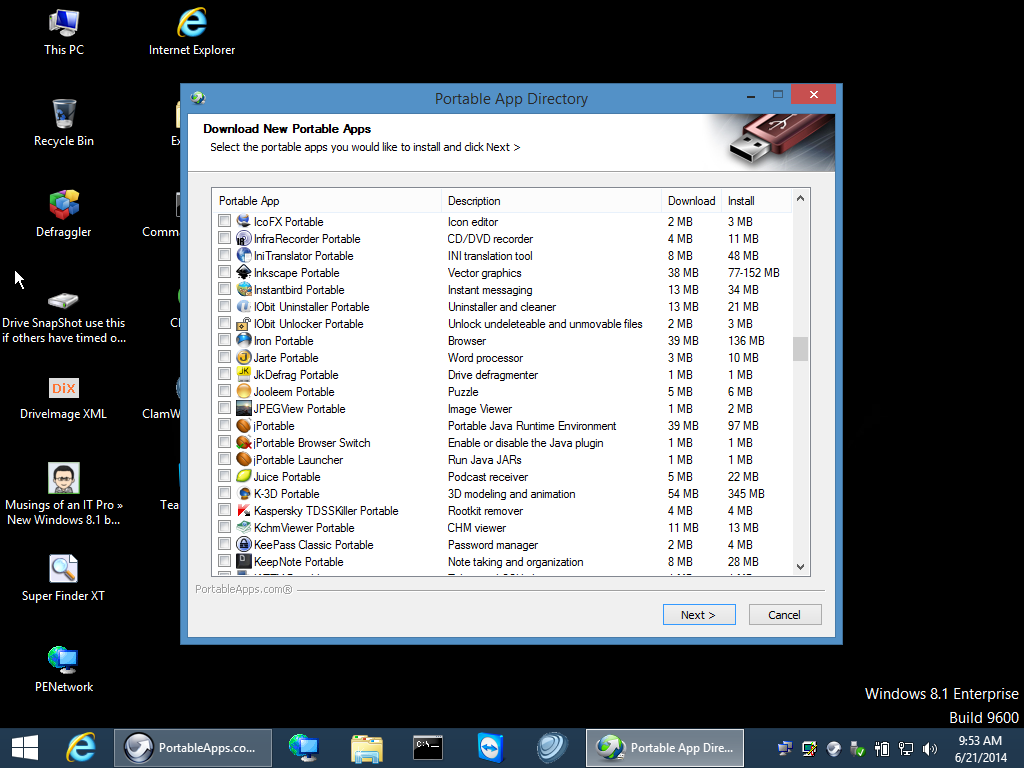Sort by the Description column header
This screenshot has height=768, width=1024.
click(x=551, y=200)
